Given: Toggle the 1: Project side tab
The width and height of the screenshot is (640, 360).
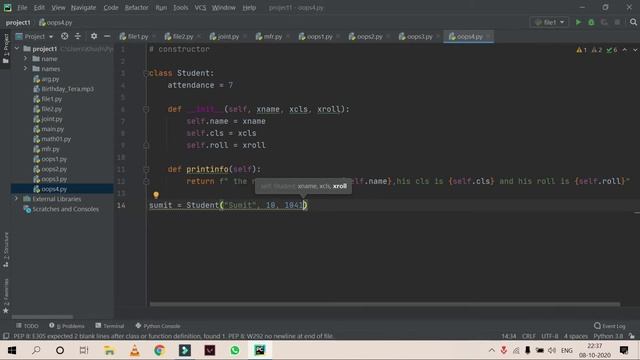Looking at the screenshot, I should 6,49.
